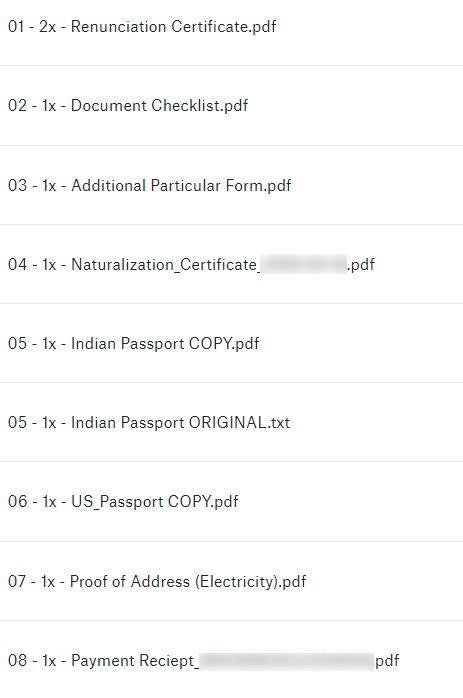
Task: Open US_Passport COPY.pdf
Action: pyautogui.click(x=123, y=501)
